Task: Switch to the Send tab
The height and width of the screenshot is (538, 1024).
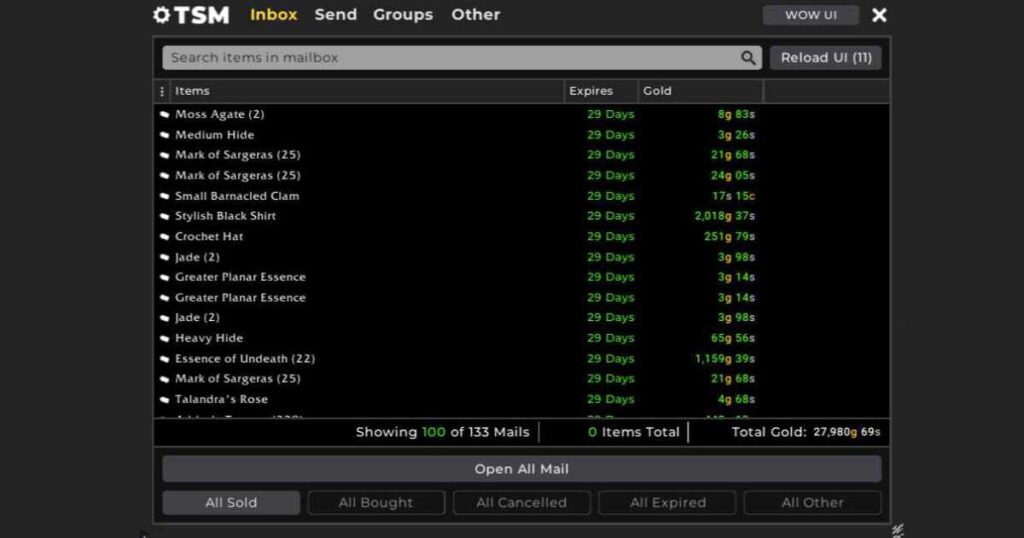Action: [335, 15]
